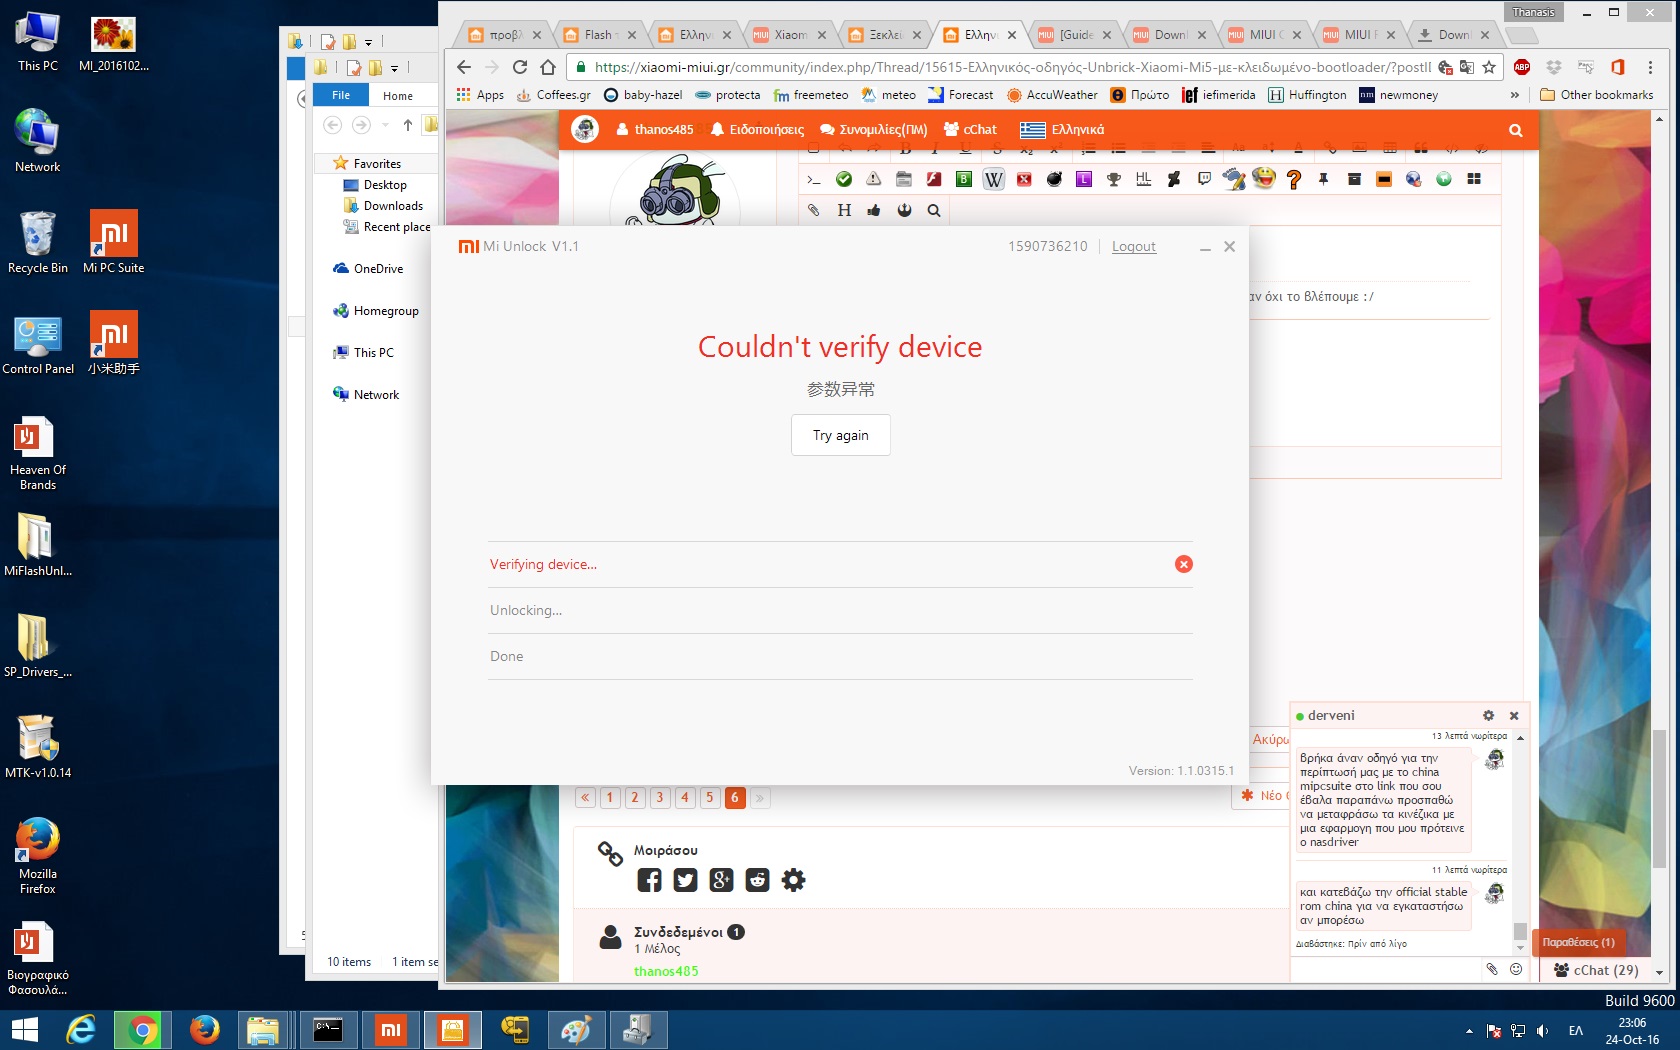Viewport: 1680px width, 1050px height.
Task: Click the chat message input field
Action: pyautogui.click(x=1385, y=969)
